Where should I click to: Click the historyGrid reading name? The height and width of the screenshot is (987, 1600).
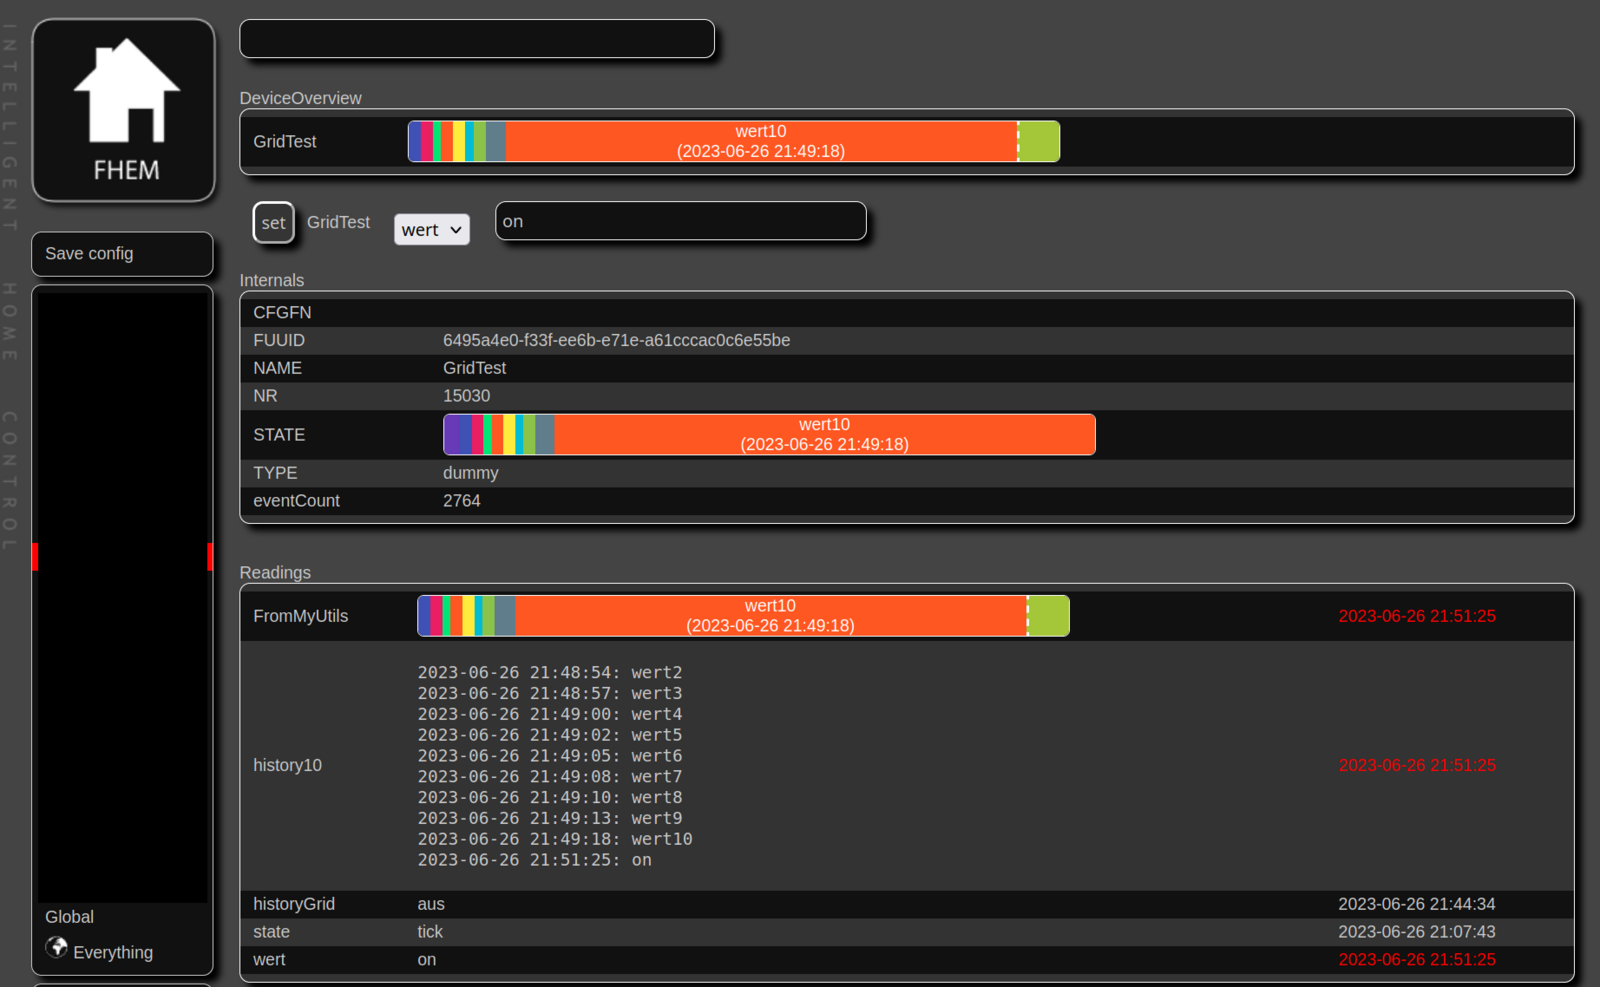(294, 904)
